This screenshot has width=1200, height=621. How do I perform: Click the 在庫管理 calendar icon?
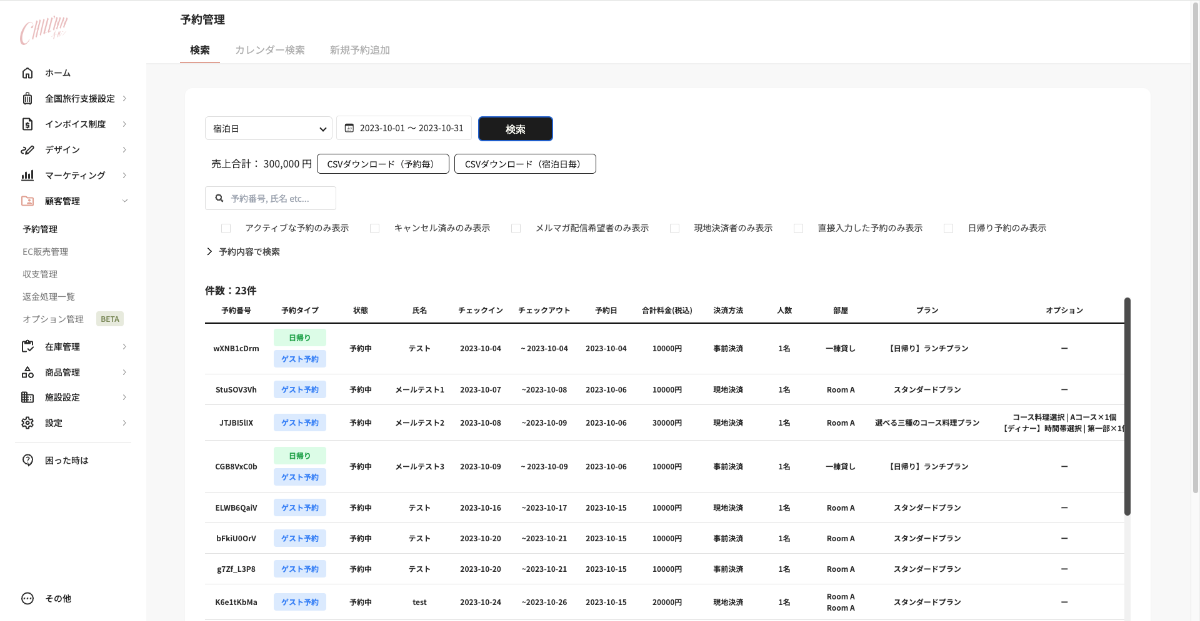click(x=27, y=347)
